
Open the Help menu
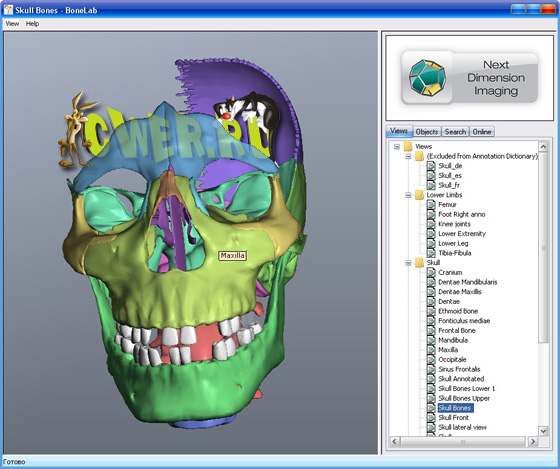(32, 24)
